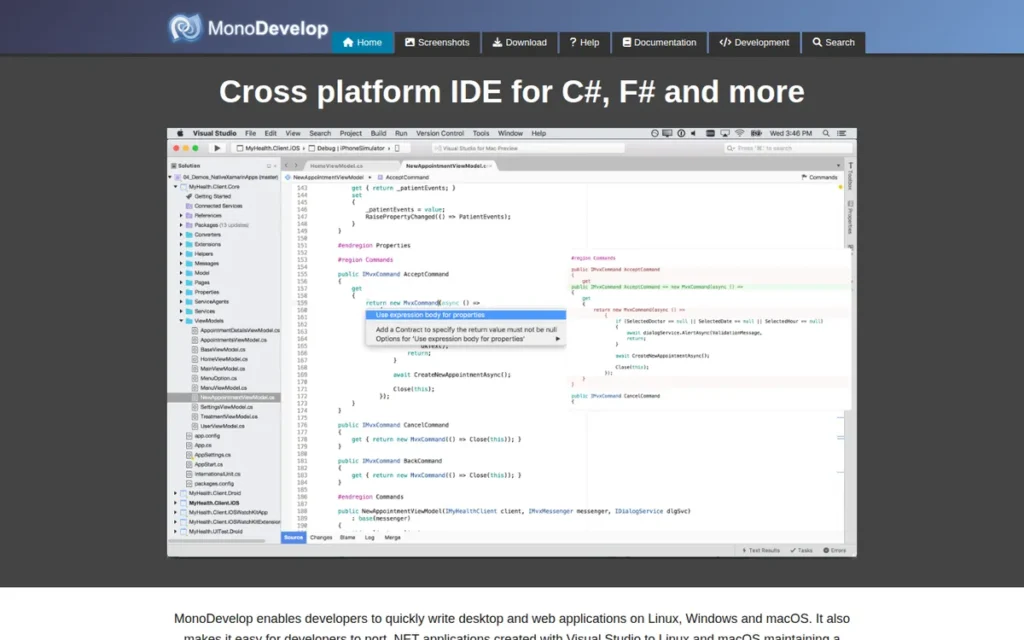1024x640 pixels.
Task: Click the macOS clock 'Wed 3:46 PM'
Action: point(790,133)
